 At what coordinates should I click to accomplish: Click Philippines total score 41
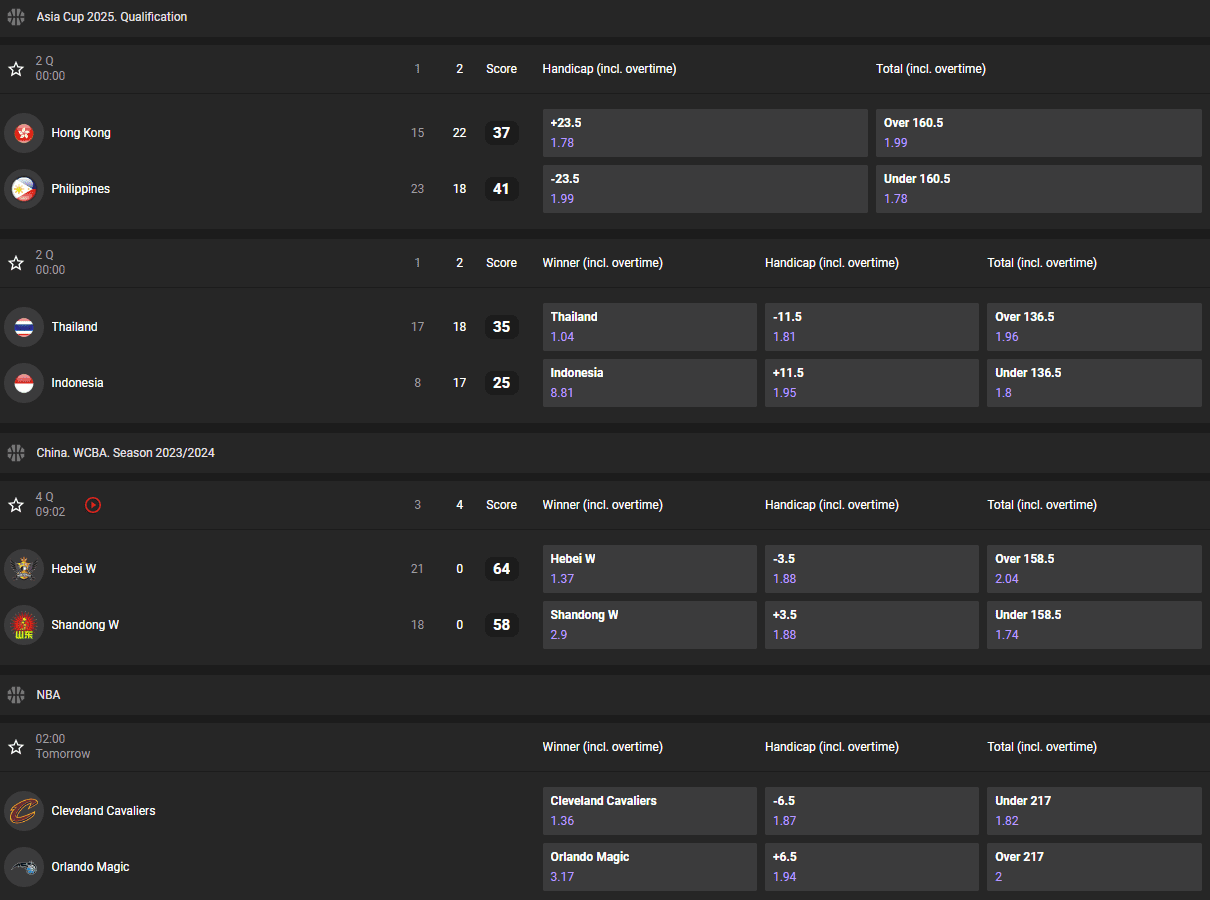coord(501,189)
